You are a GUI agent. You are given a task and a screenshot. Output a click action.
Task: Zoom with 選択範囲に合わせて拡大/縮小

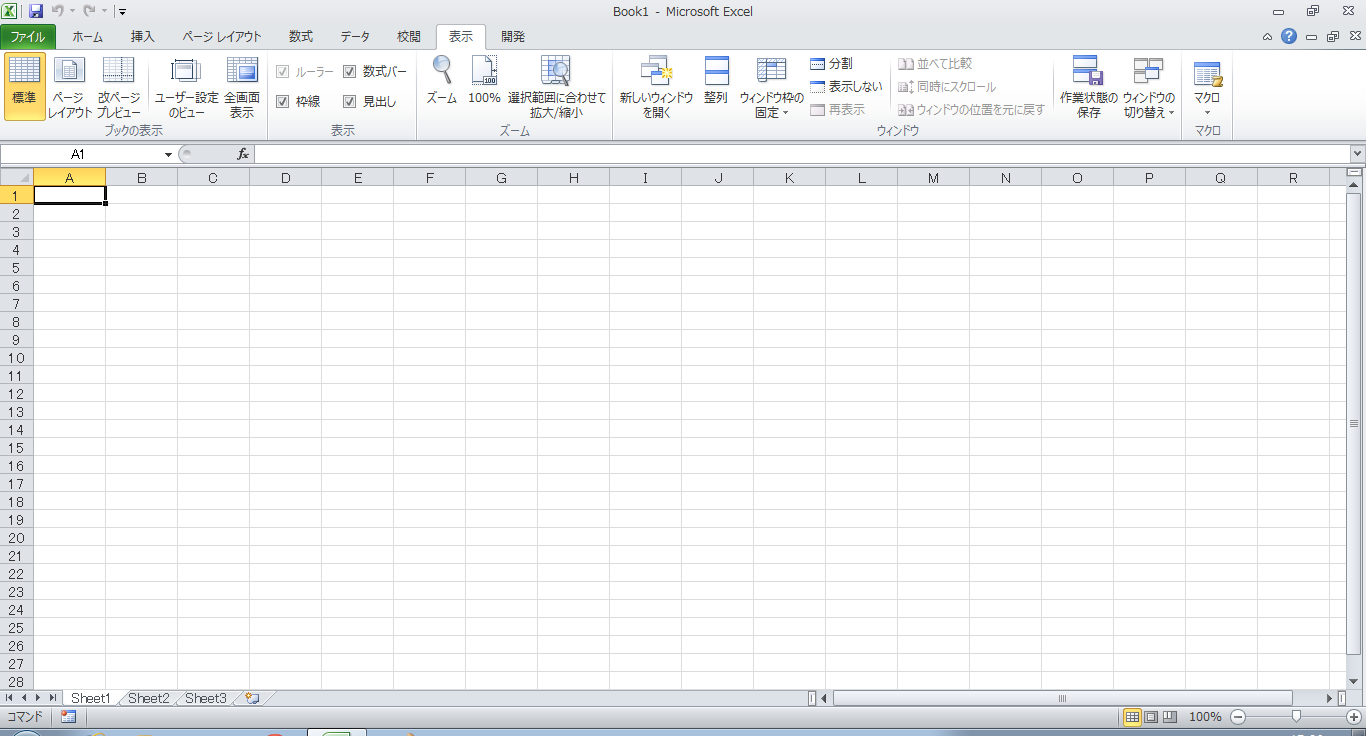coord(556,72)
